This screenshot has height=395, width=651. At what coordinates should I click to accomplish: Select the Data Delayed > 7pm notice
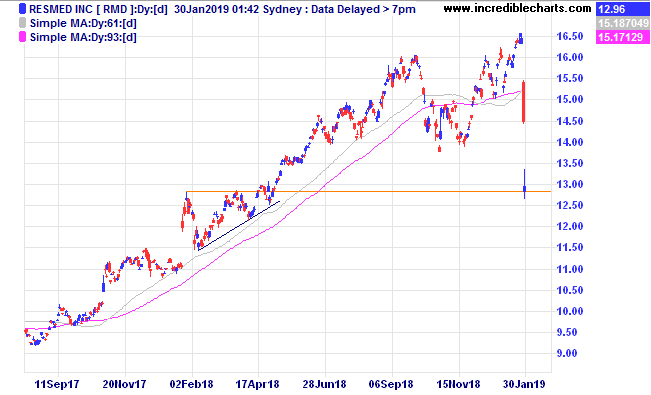click(x=364, y=9)
